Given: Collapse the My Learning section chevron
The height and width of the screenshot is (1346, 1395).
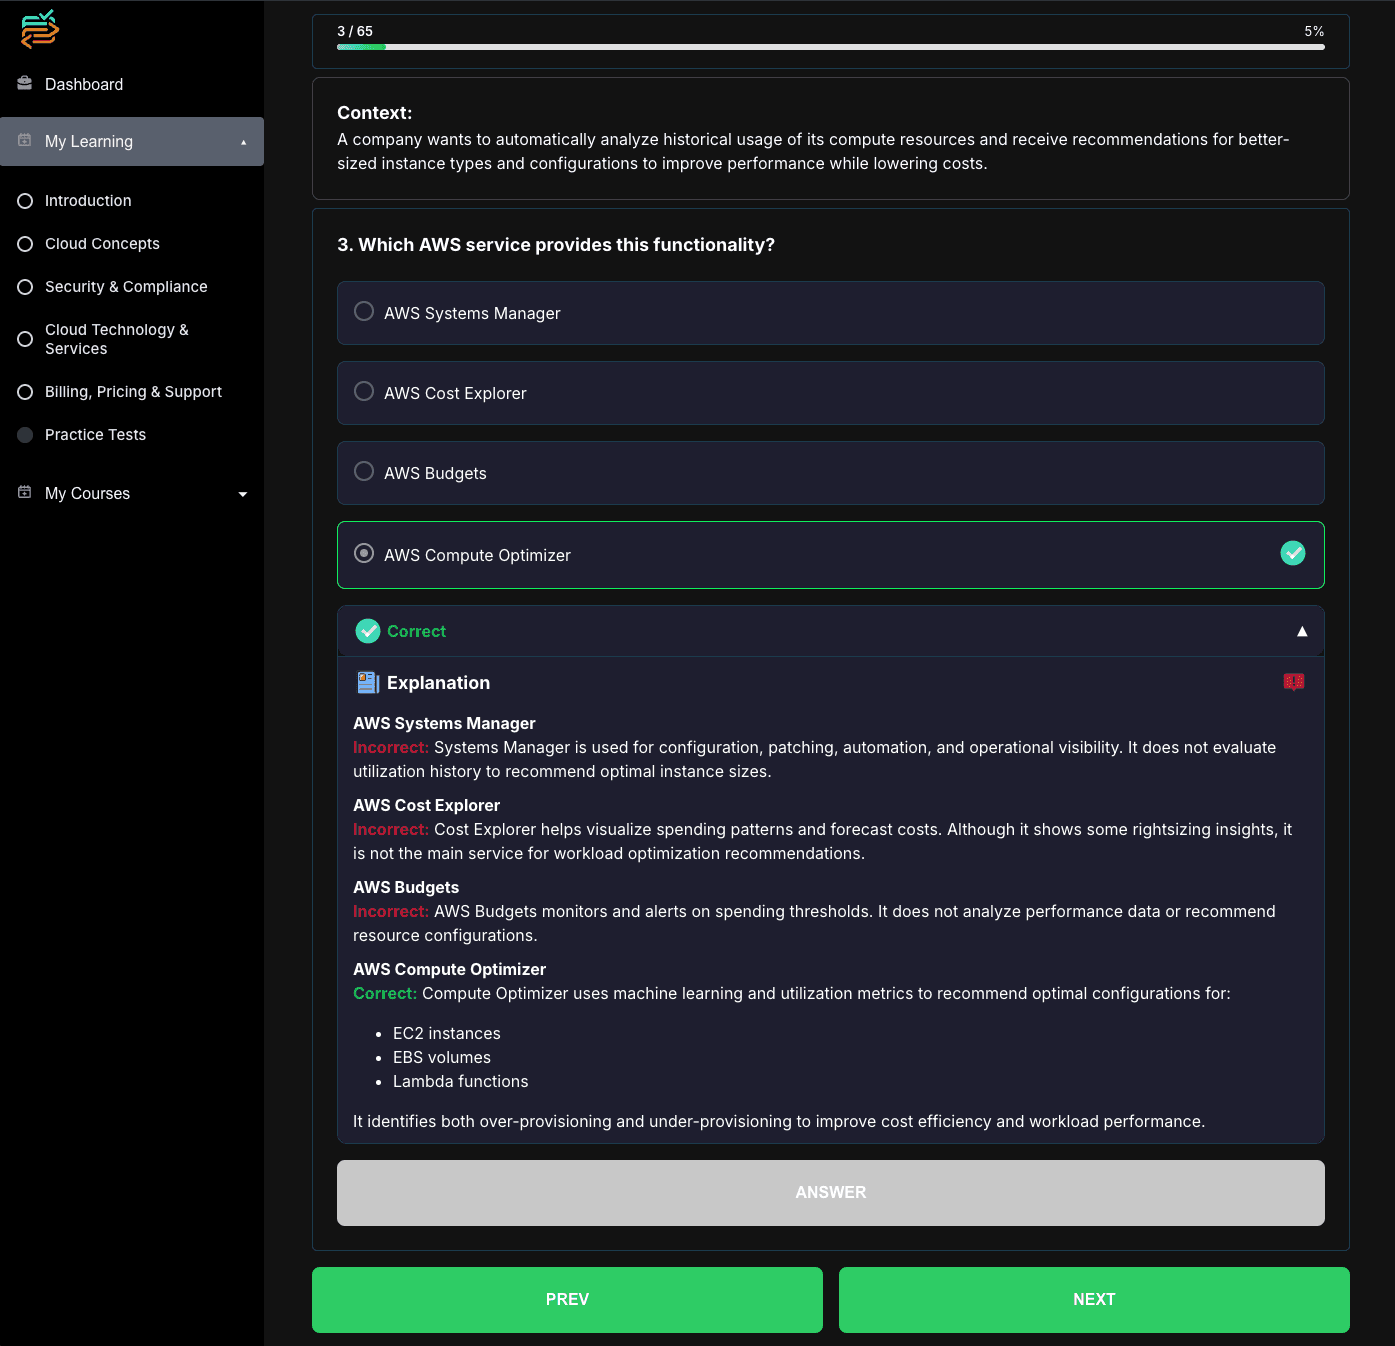Looking at the screenshot, I should [x=243, y=141].
